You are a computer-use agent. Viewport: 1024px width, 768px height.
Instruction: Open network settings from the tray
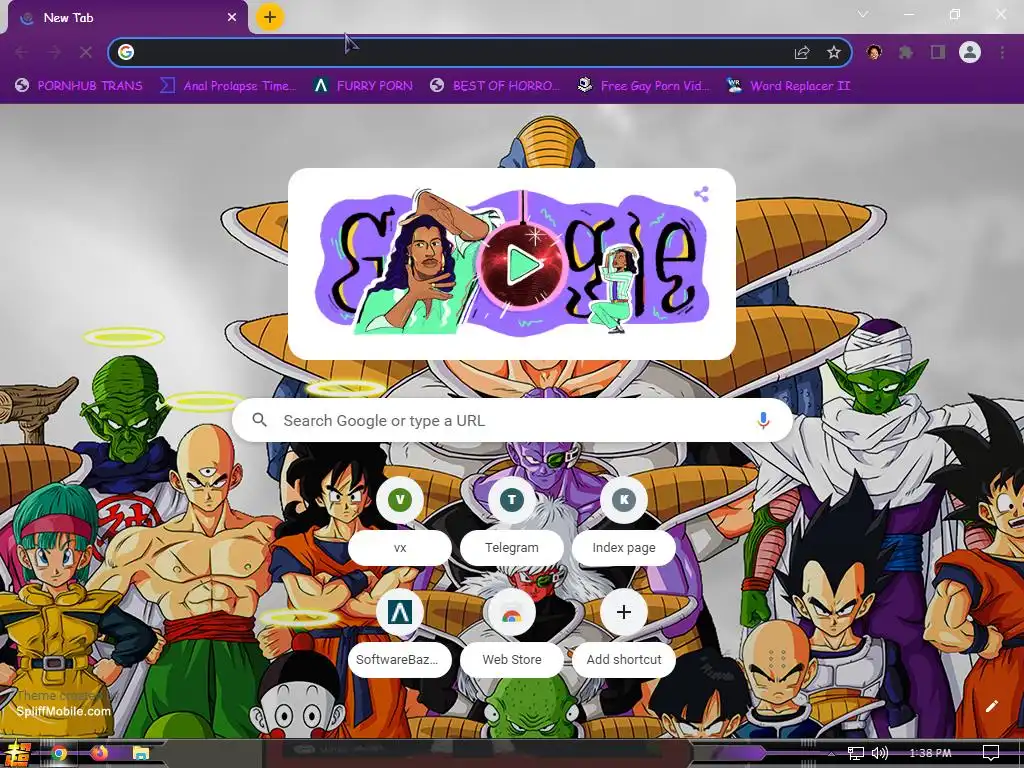856,754
